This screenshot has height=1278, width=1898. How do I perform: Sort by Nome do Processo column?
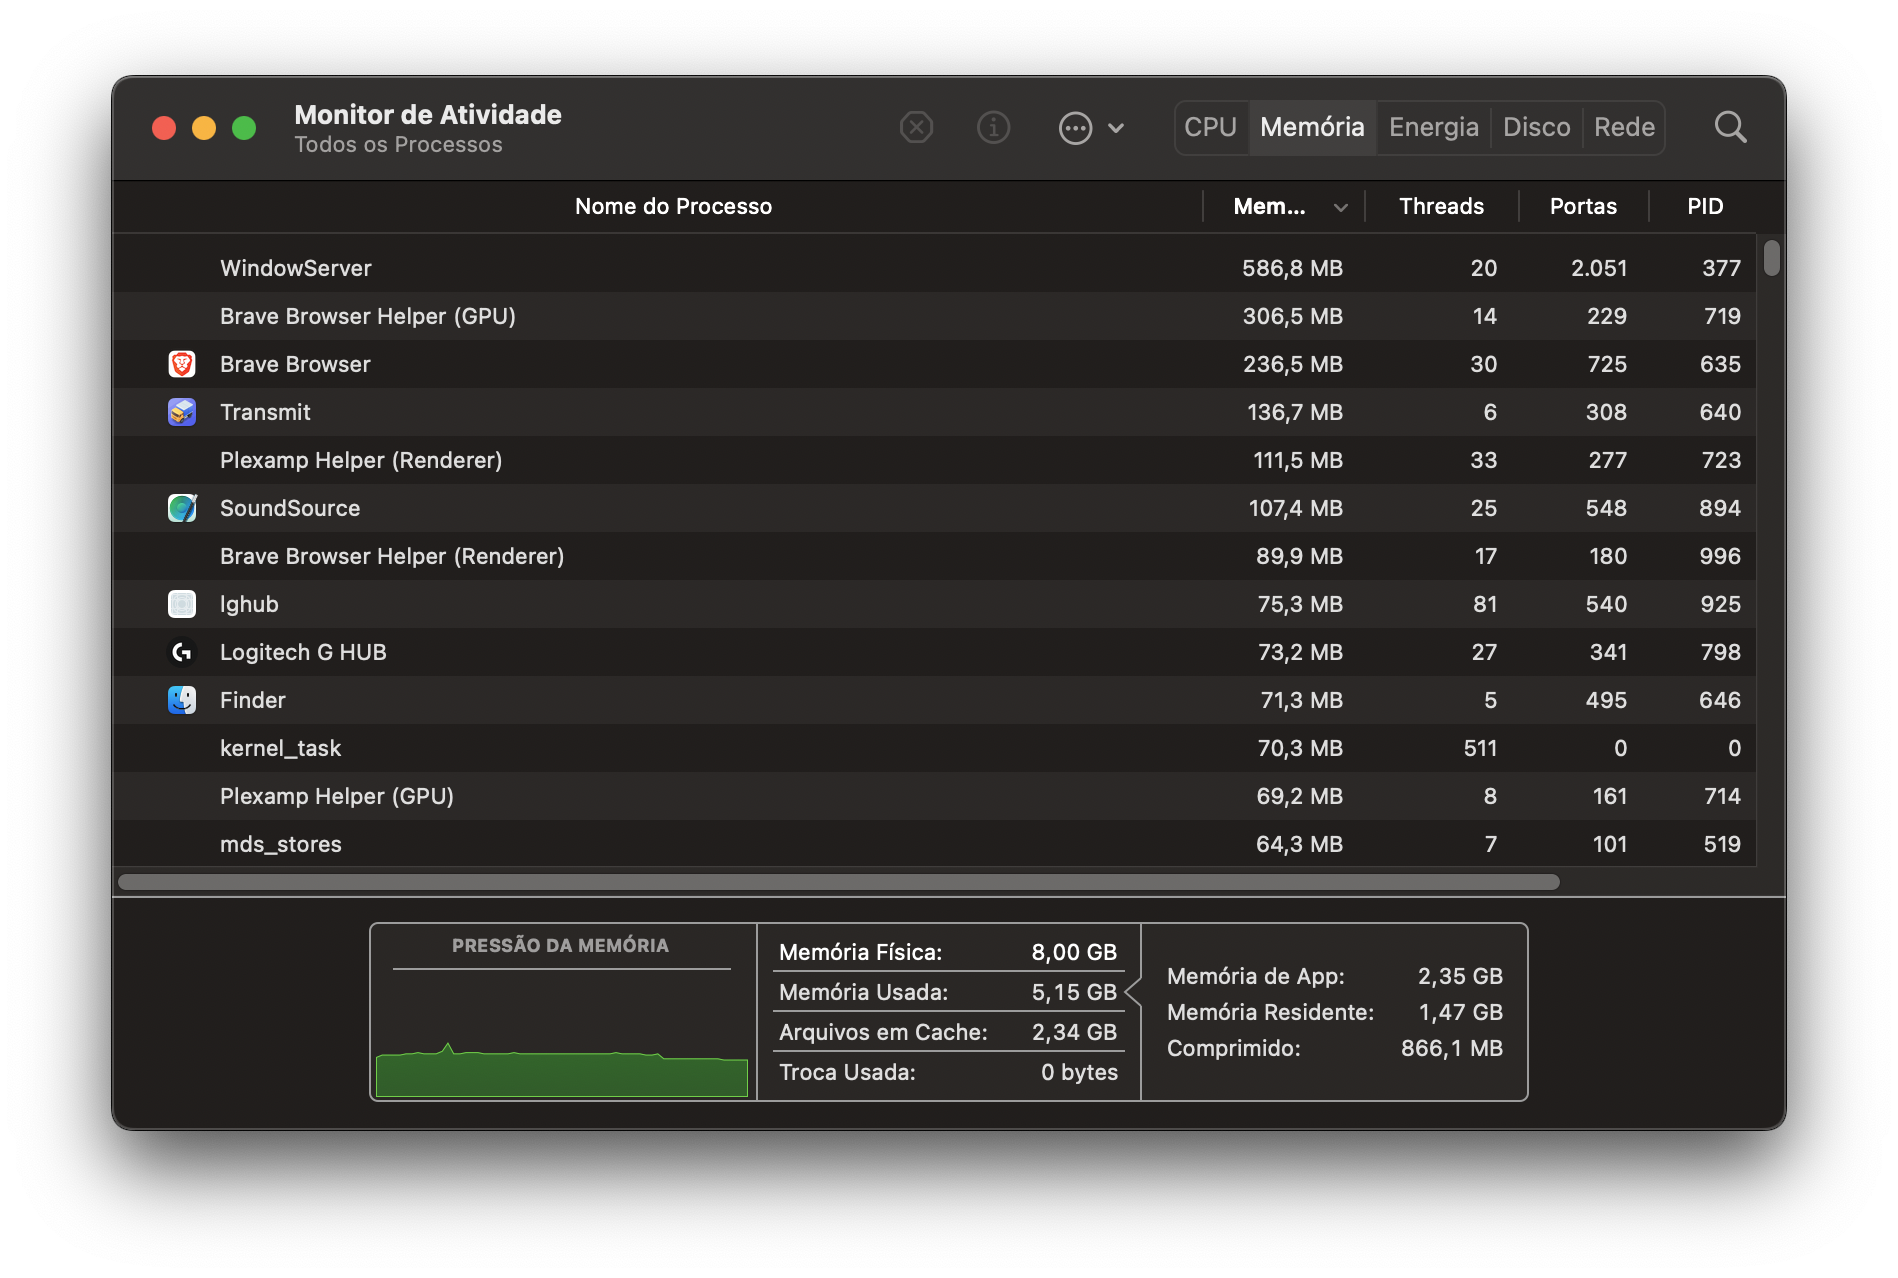[673, 206]
